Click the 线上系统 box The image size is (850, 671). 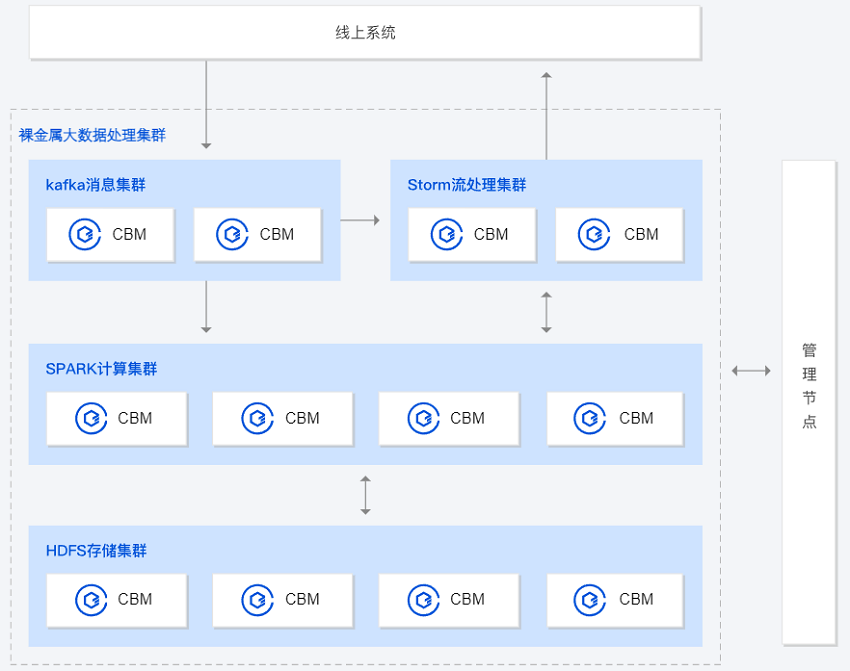coord(365,33)
